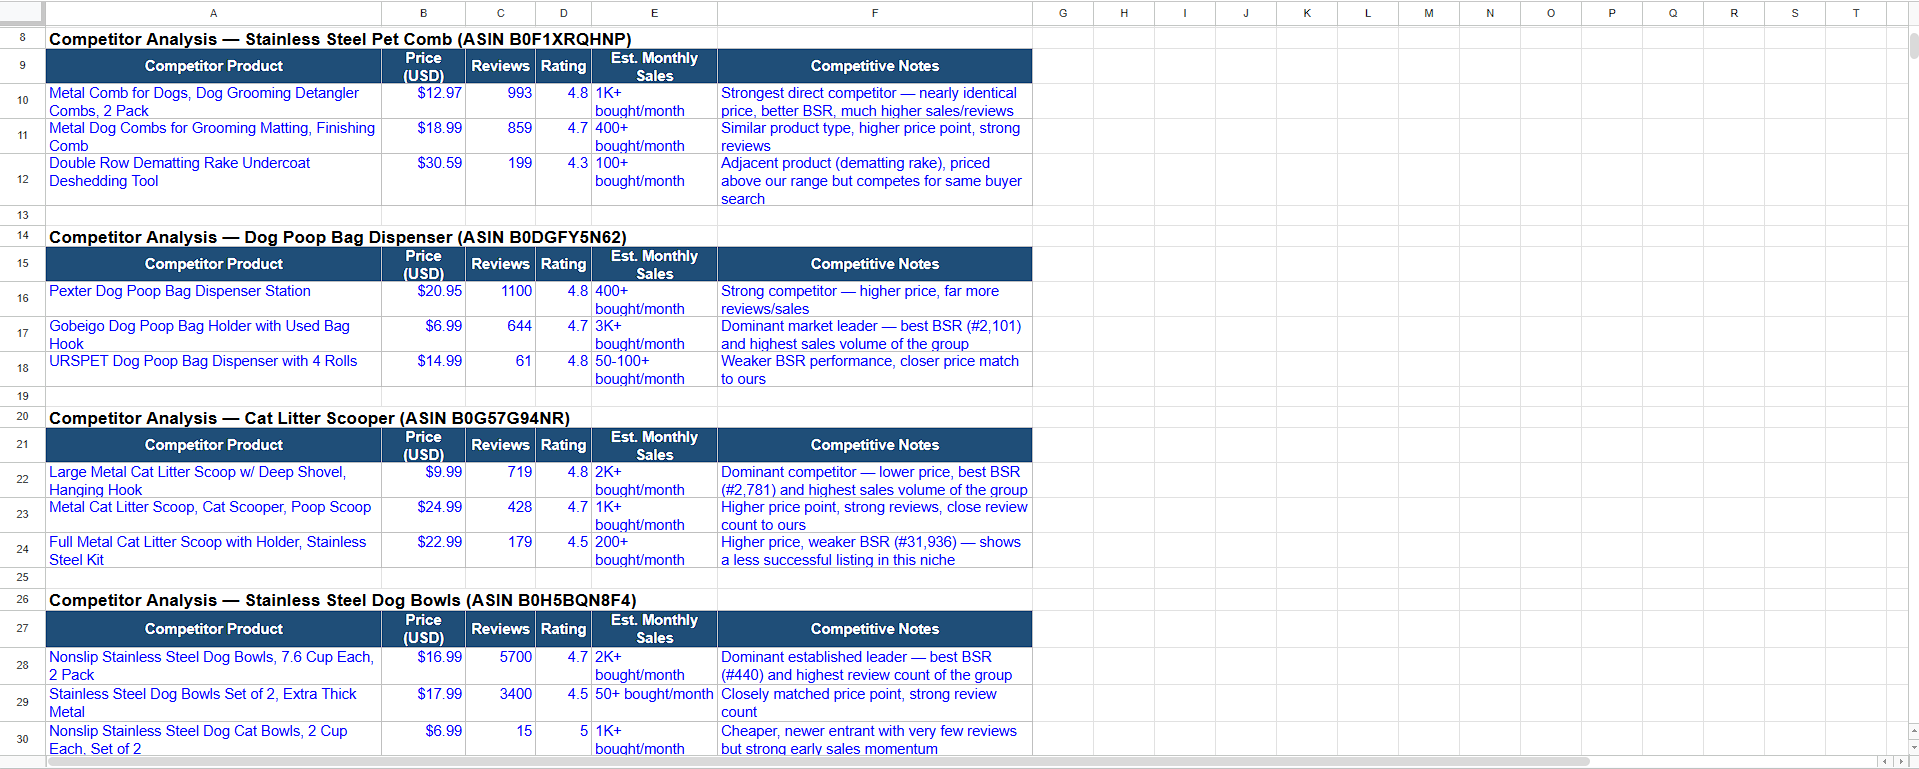Click the horizontal scrollbar thumb
Viewport: 1919px width, 769px height.
coord(818,762)
